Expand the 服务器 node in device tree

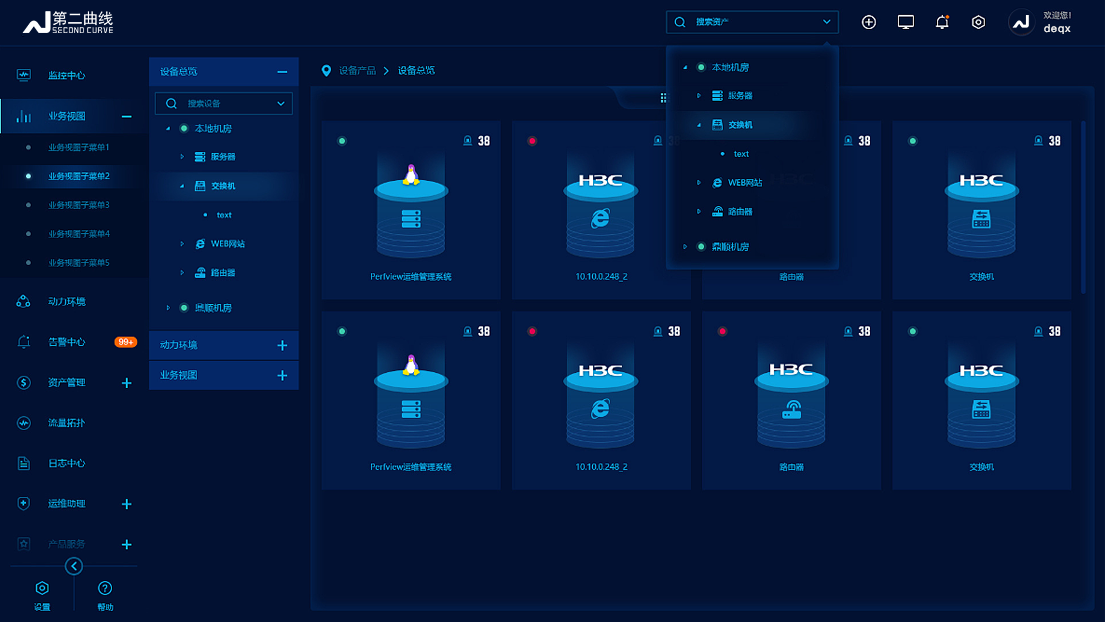click(182, 157)
